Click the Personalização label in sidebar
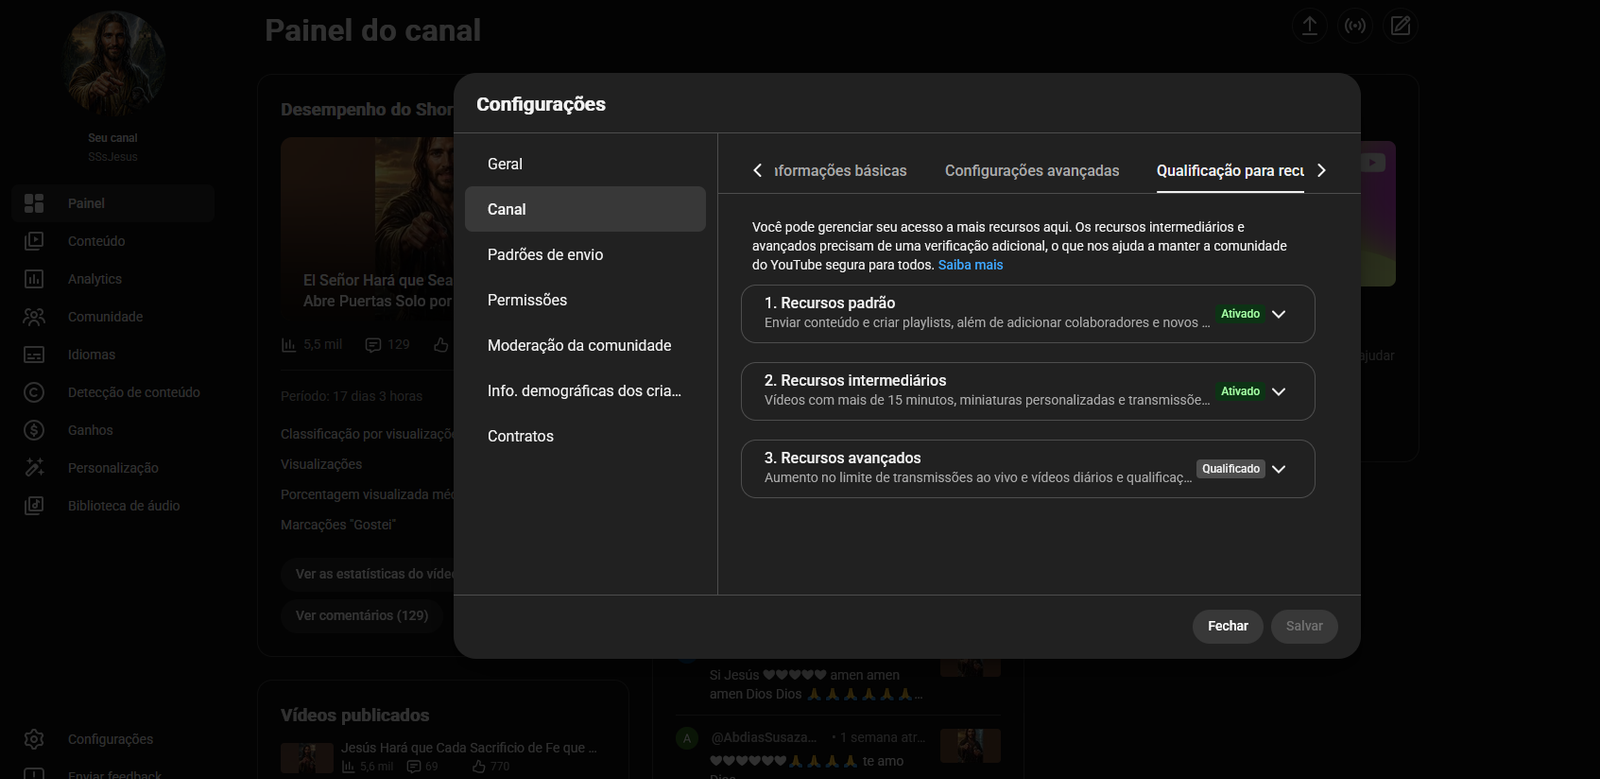1600x779 pixels. (x=113, y=468)
